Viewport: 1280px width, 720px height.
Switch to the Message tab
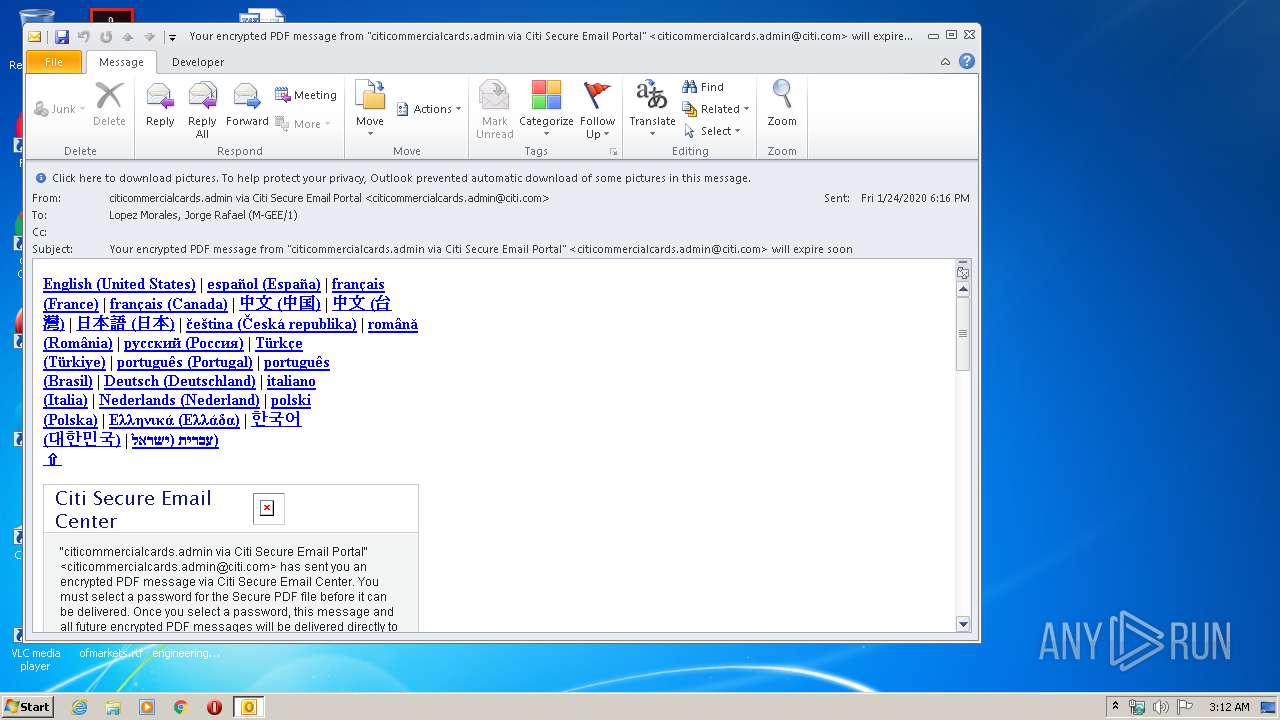point(121,62)
